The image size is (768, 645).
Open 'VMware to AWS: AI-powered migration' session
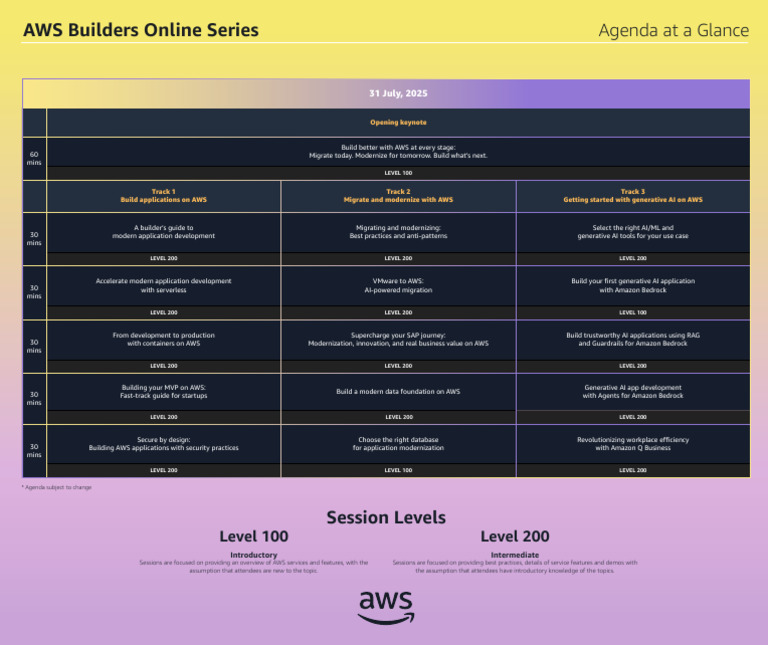click(x=398, y=286)
